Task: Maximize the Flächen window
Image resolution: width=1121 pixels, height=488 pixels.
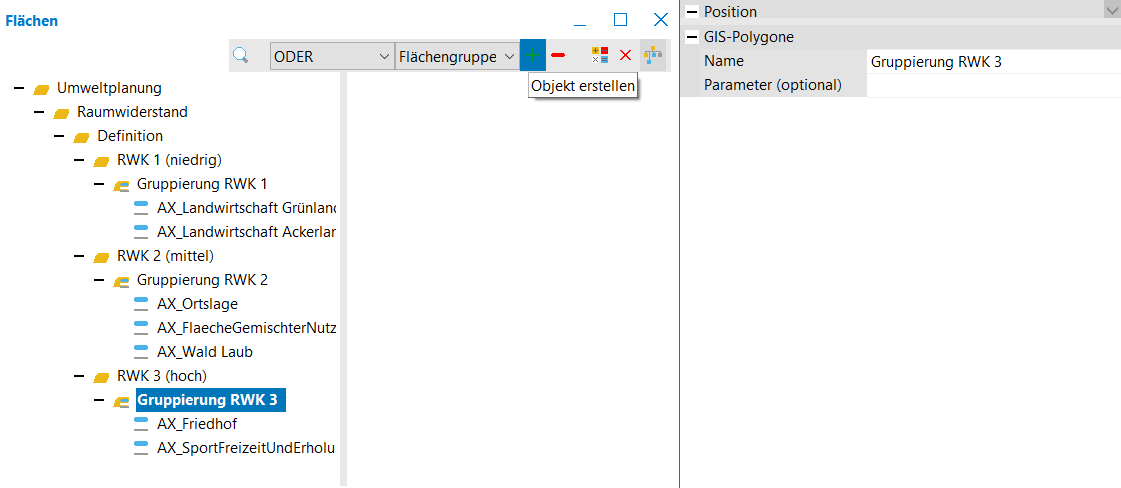Action: [x=620, y=19]
